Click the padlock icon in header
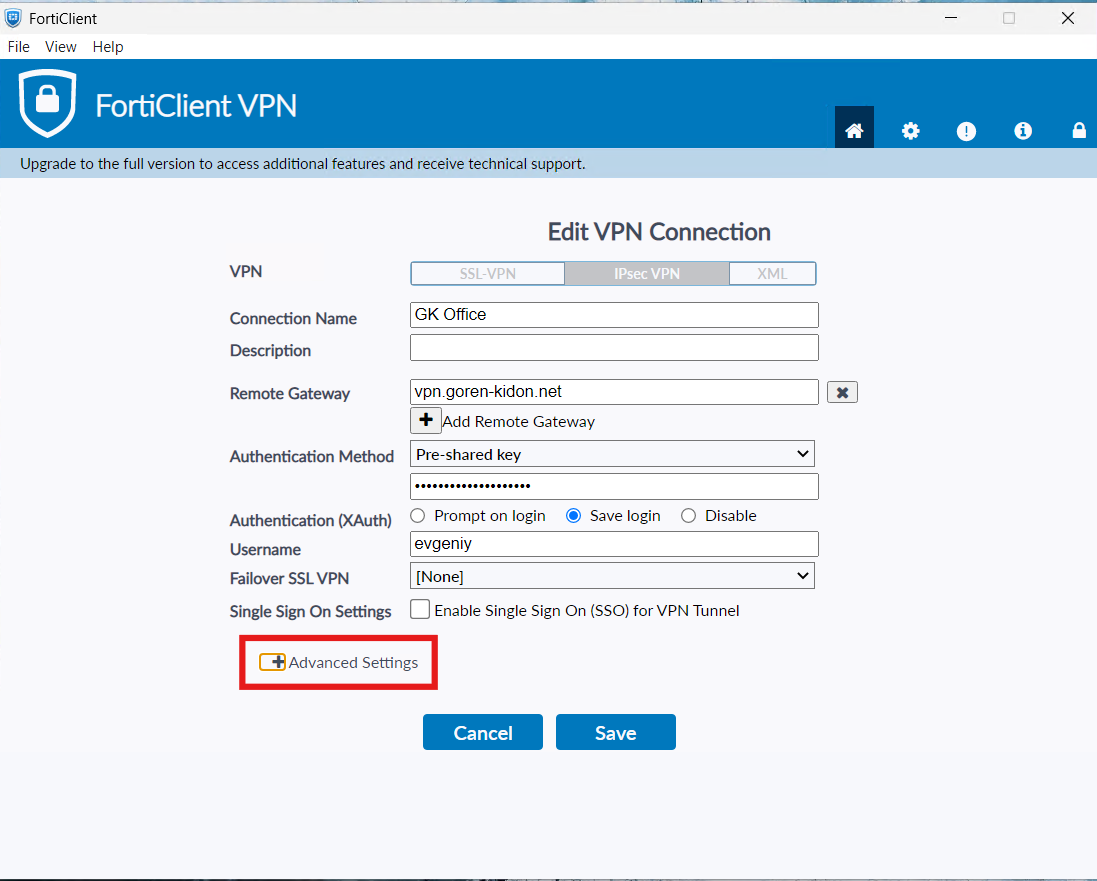 [1079, 130]
